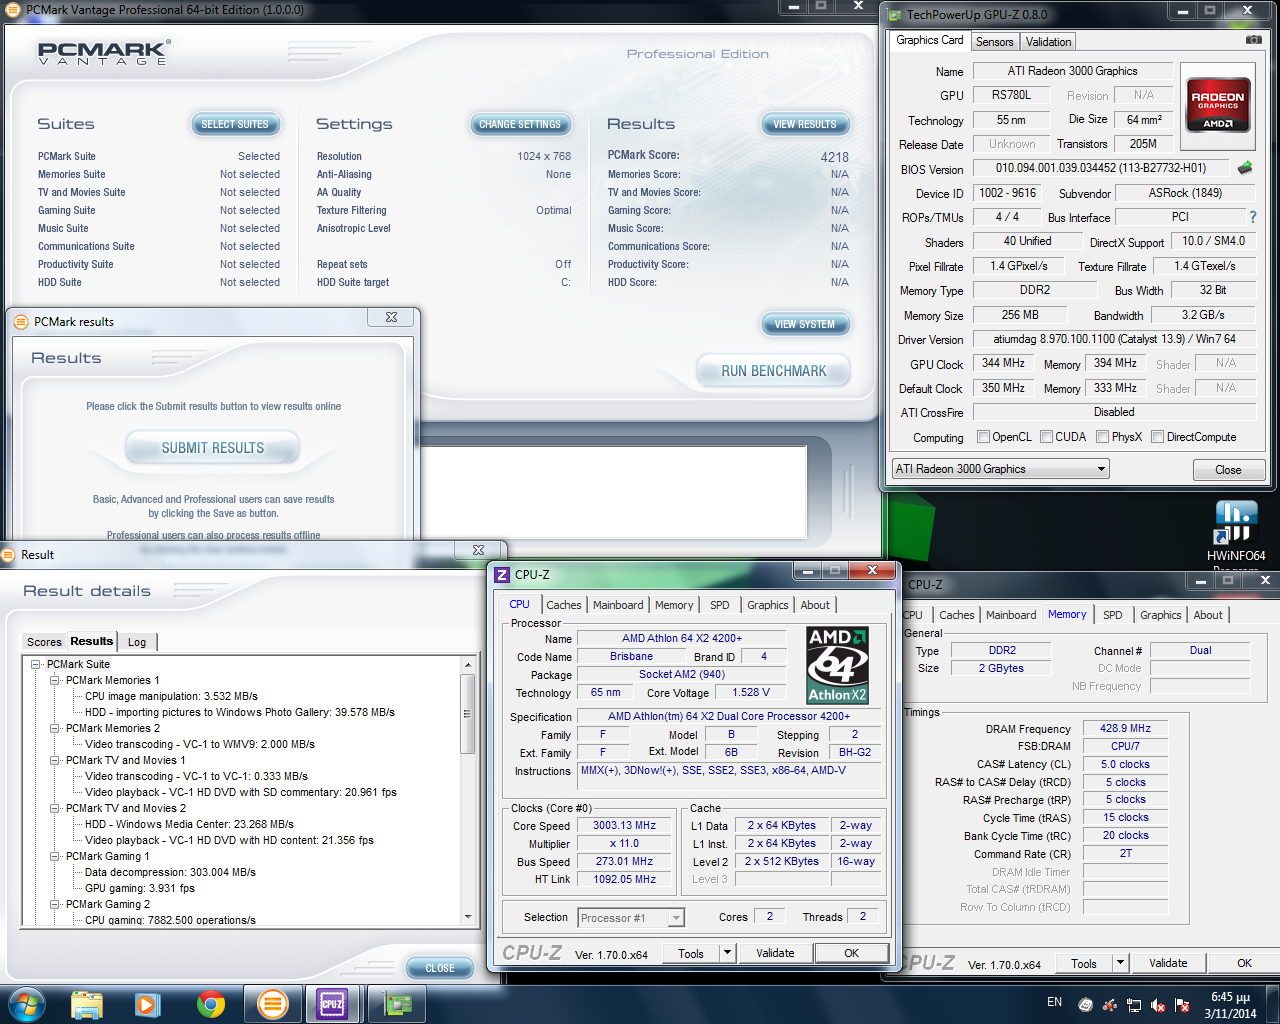Launch Windows Media Player from taskbar
The width and height of the screenshot is (1280, 1024).
tap(148, 1004)
